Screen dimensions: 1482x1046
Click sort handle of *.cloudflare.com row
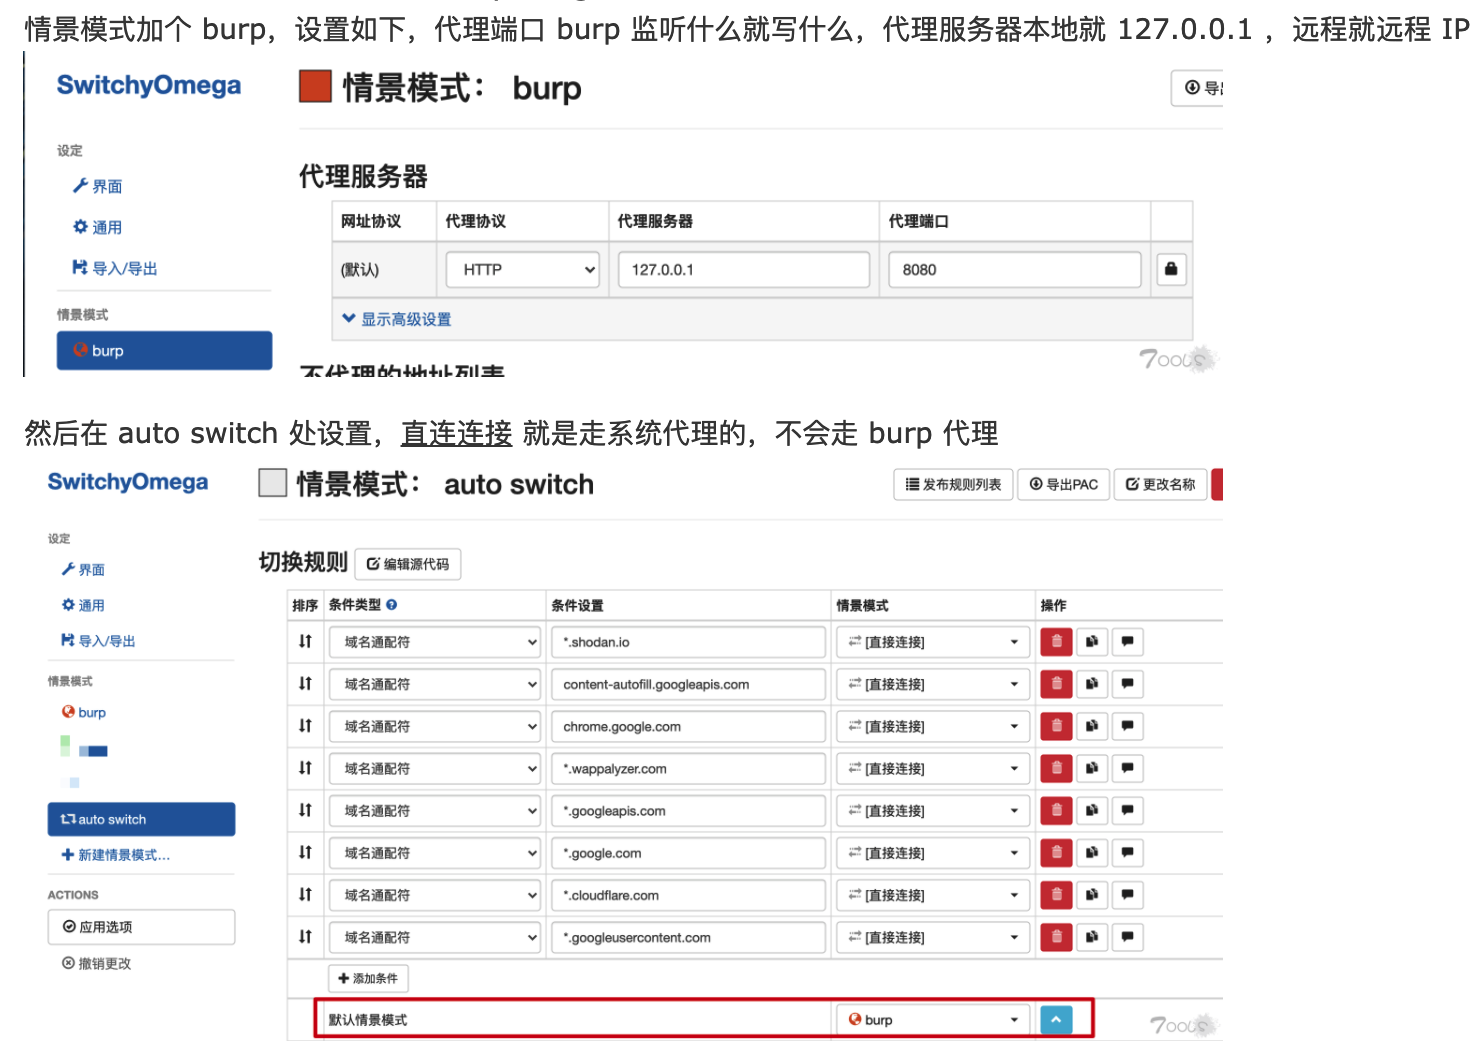click(x=305, y=894)
